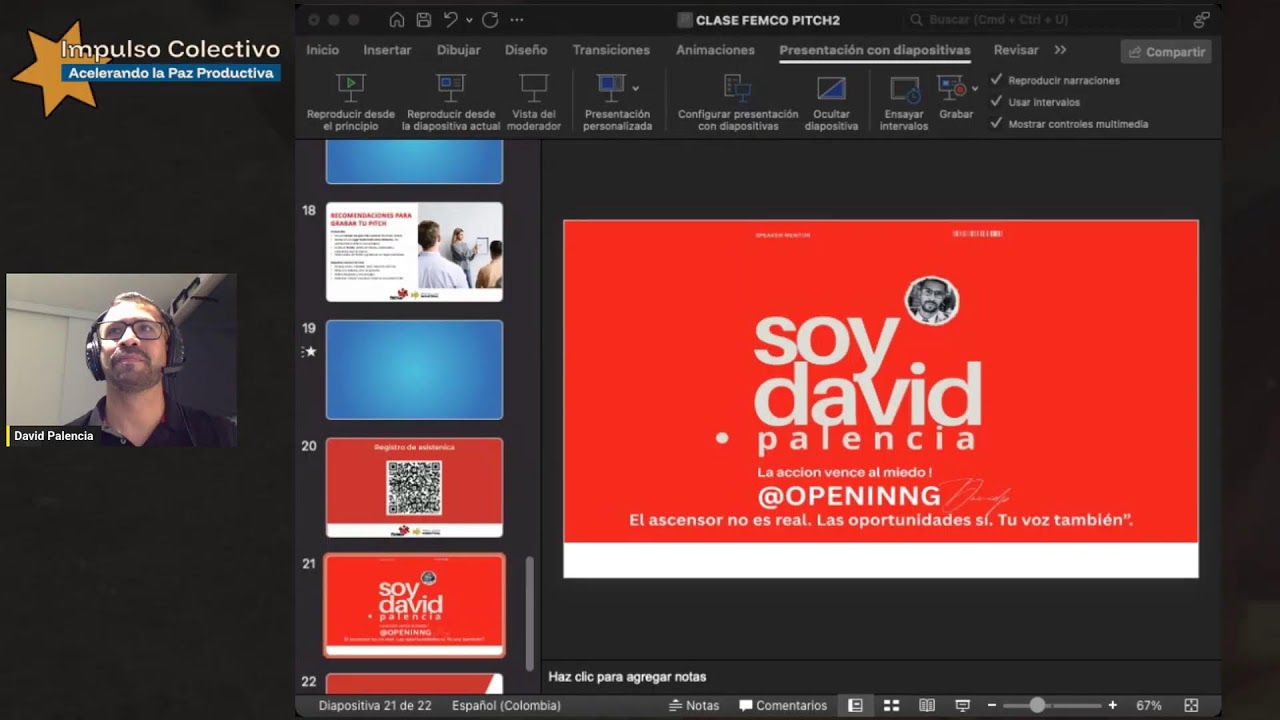
Task: Click the David Palencia webcam tile
Action: (x=121, y=360)
